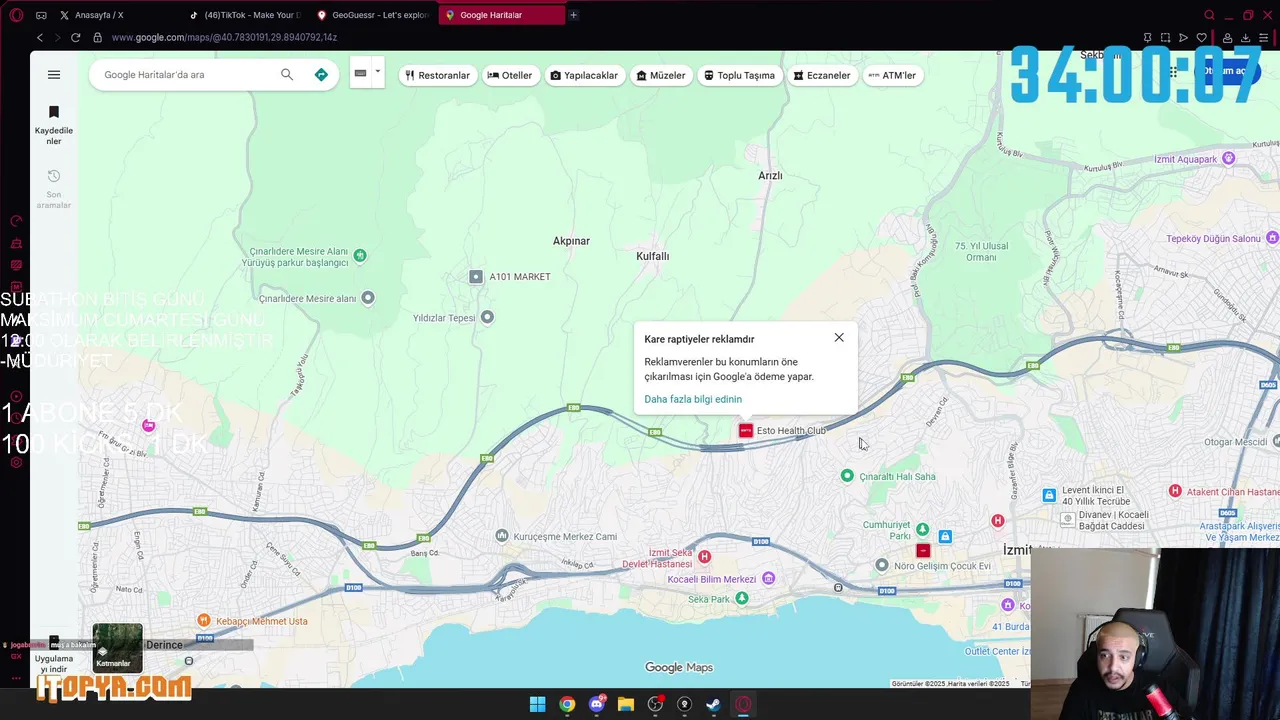Click the search magnifier icon in Maps

(287, 75)
